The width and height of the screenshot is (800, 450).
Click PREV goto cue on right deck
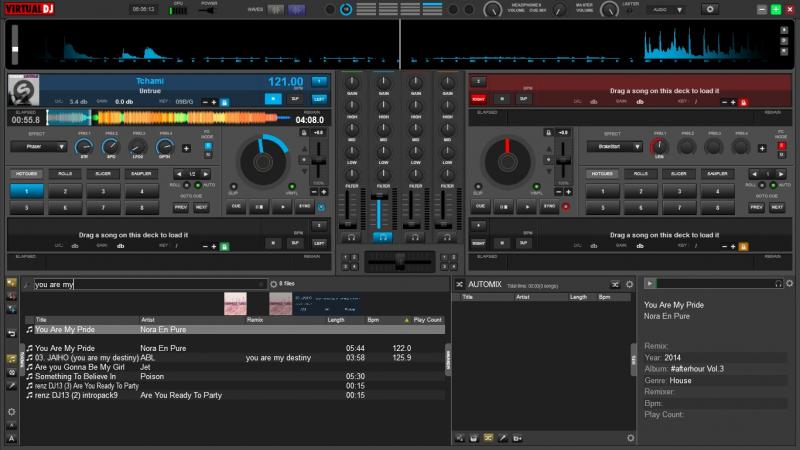(757, 207)
